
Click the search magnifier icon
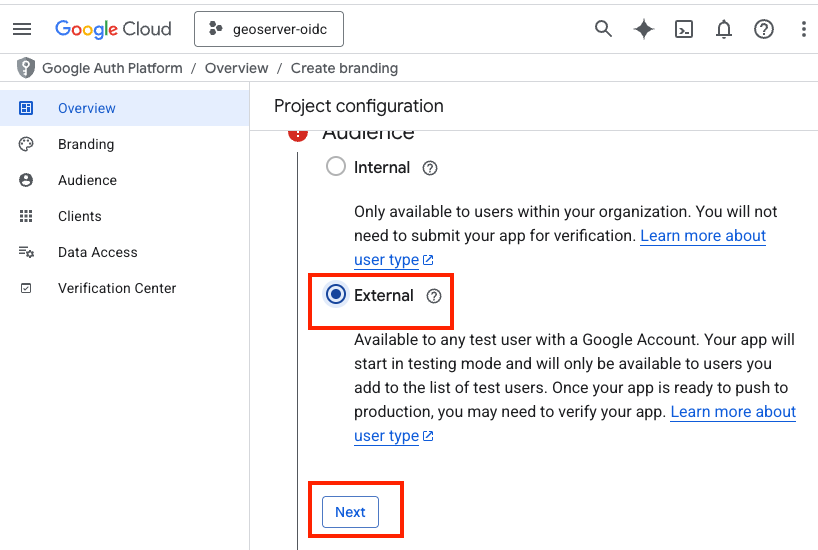tap(603, 29)
